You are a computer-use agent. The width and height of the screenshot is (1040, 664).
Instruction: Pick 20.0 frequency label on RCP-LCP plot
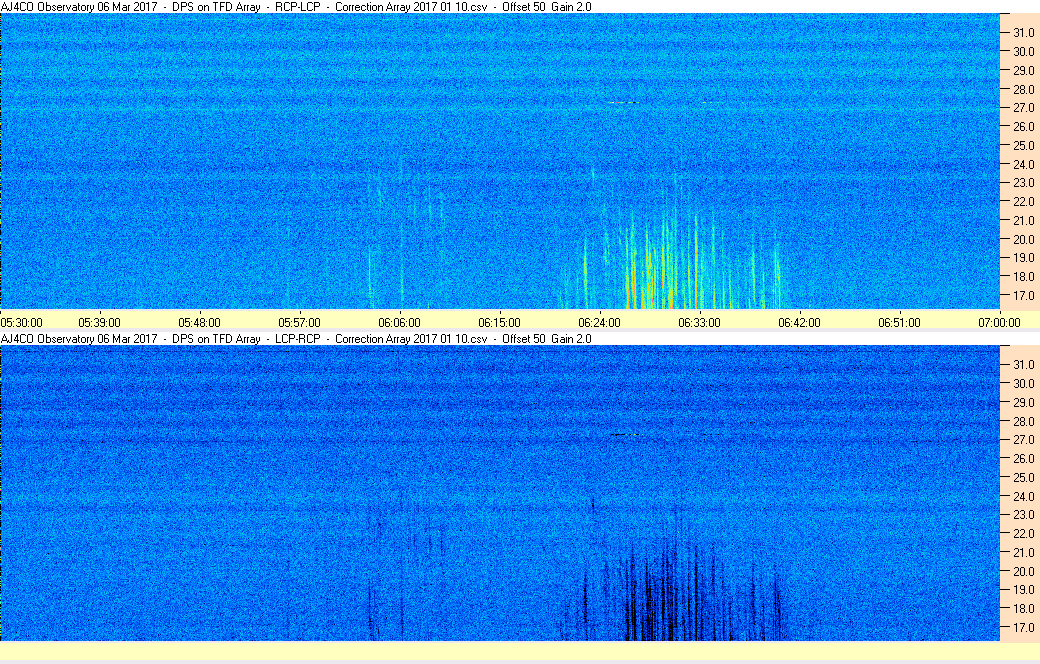tap(1023, 239)
